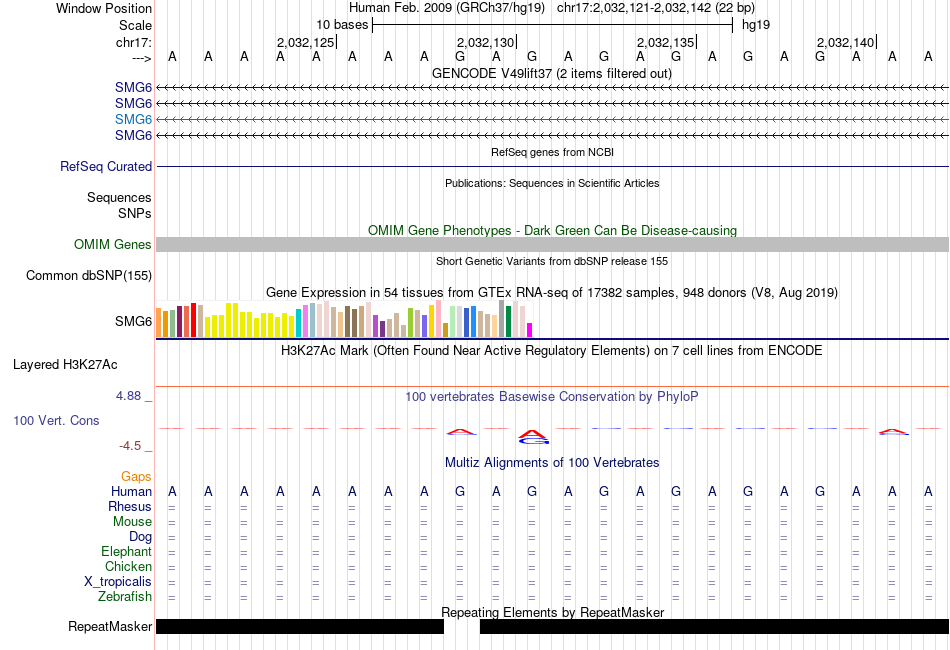Open the H3K27Ac Mark ENCODE track title
Screen dimensions: 950x650
click(x=552, y=350)
